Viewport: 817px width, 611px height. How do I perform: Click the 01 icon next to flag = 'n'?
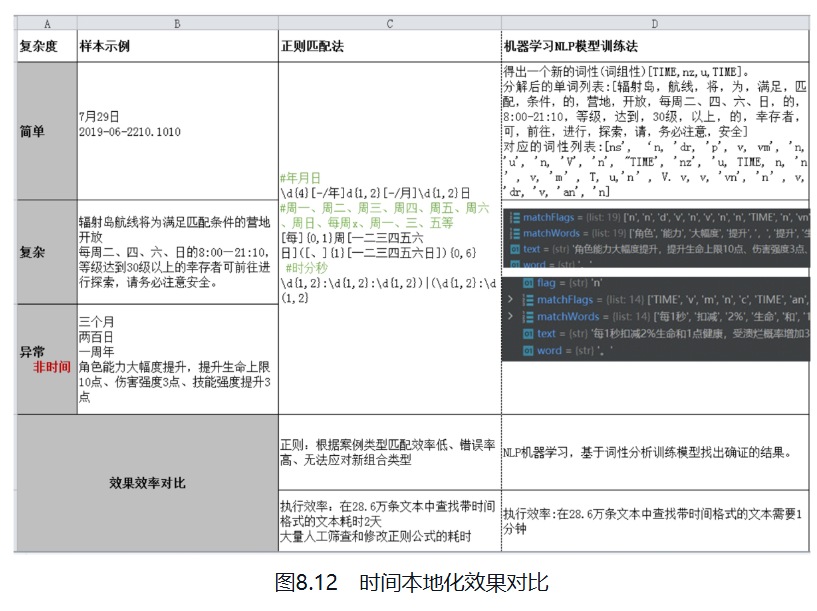(528, 282)
